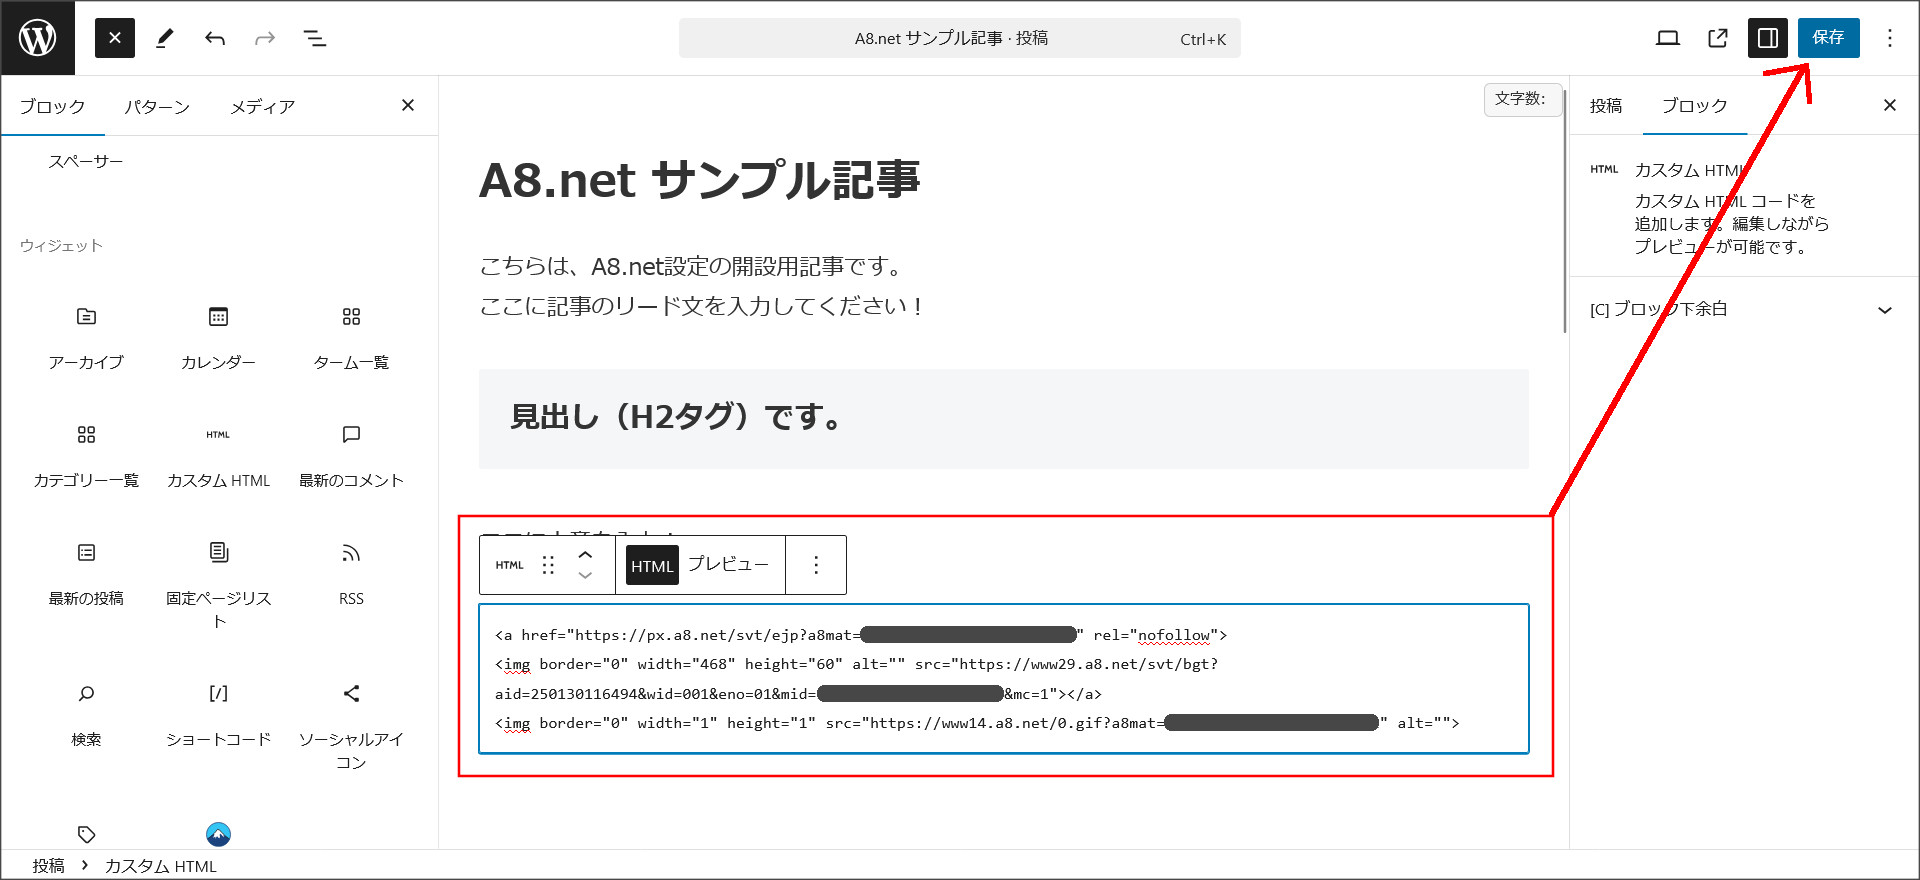Image resolution: width=1920 pixels, height=880 pixels.
Task: Expand the [C] ブロック下余白 panel
Action: coord(1743,309)
